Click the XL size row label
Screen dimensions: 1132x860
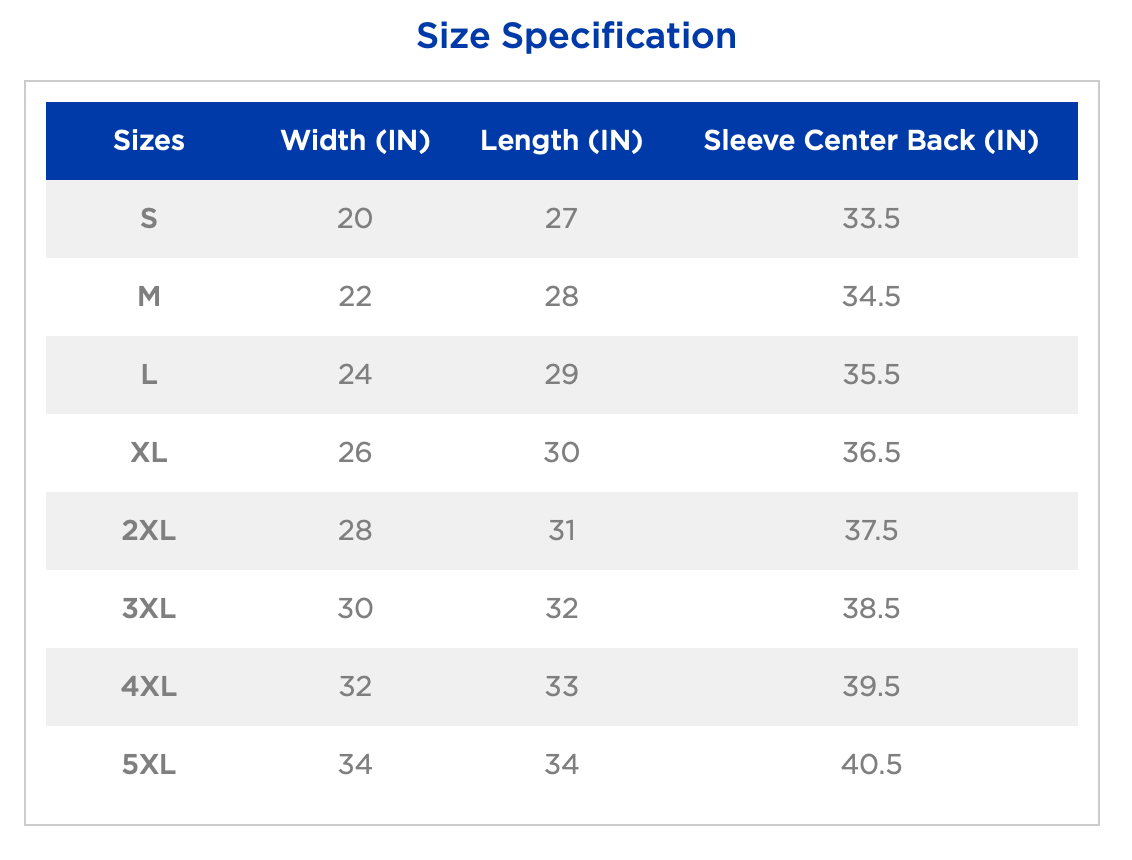tap(149, 452)
